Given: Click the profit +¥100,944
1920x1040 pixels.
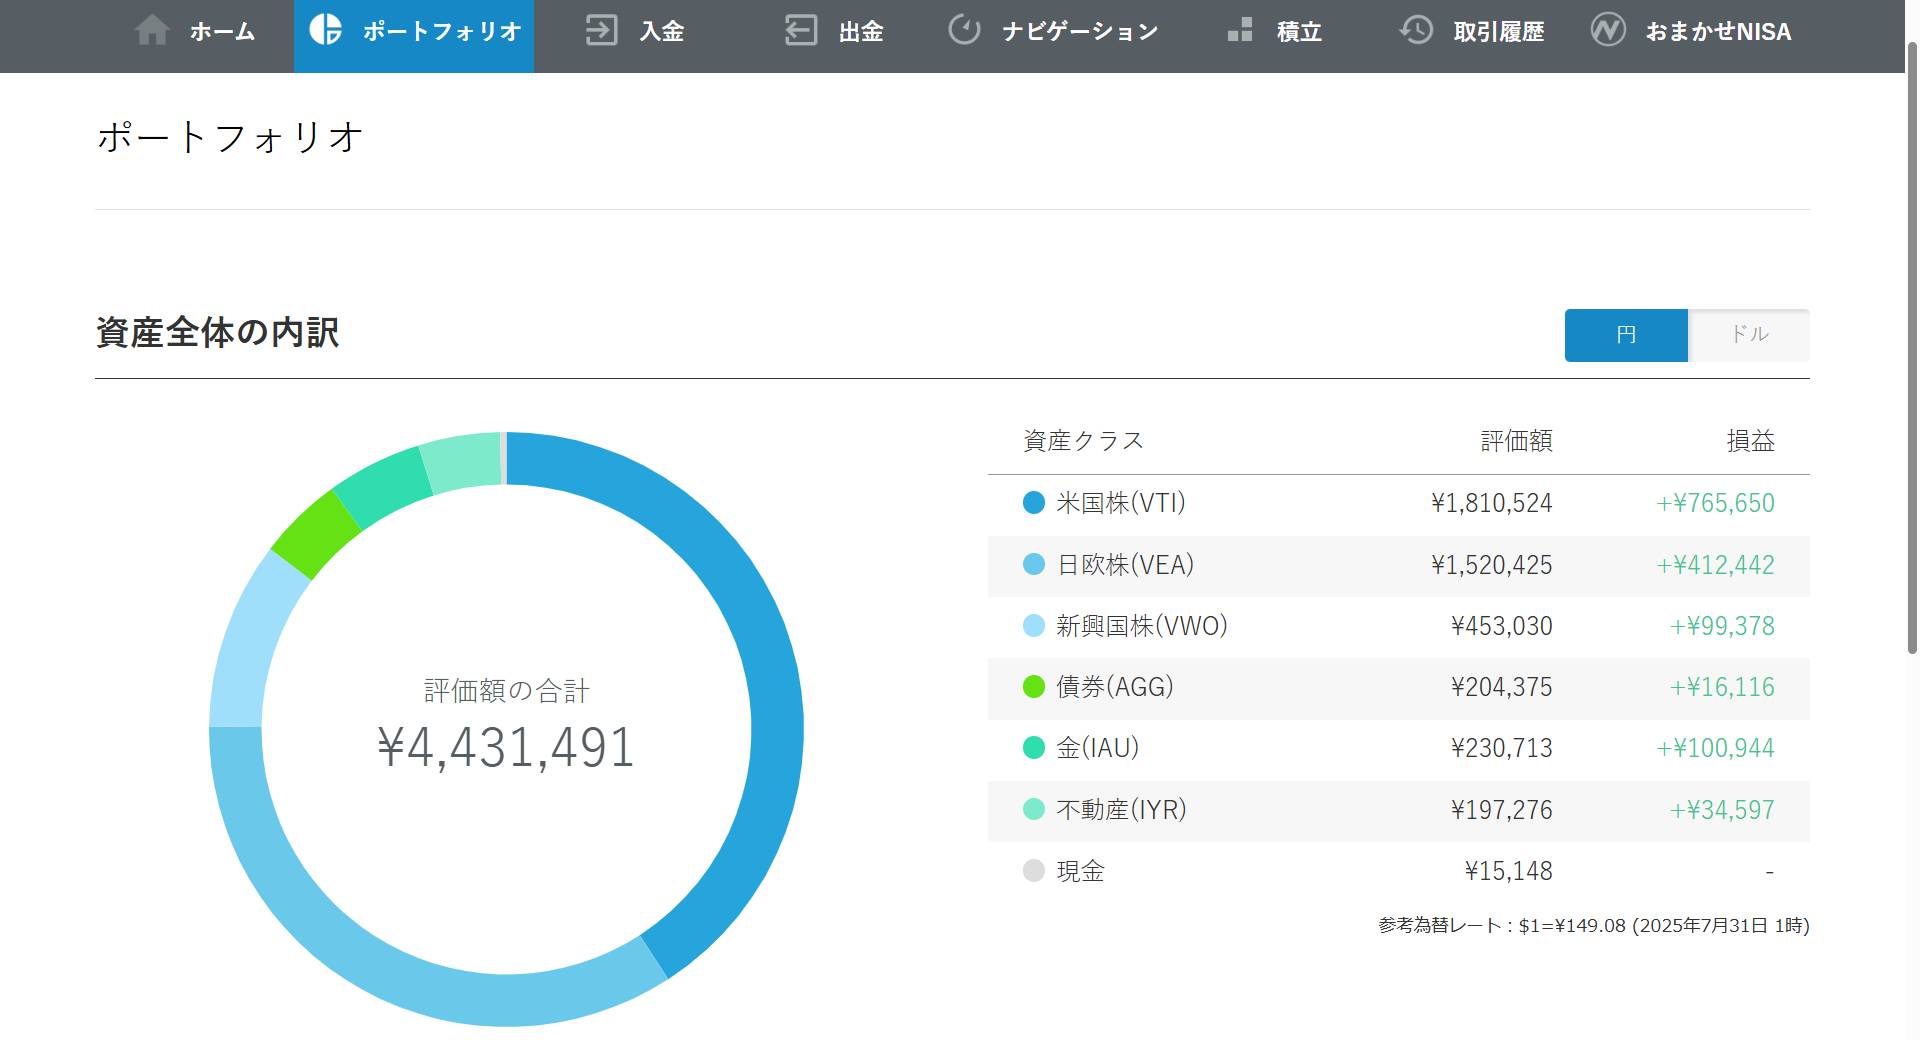Looking at the screenshot, I should (1716, 748).
